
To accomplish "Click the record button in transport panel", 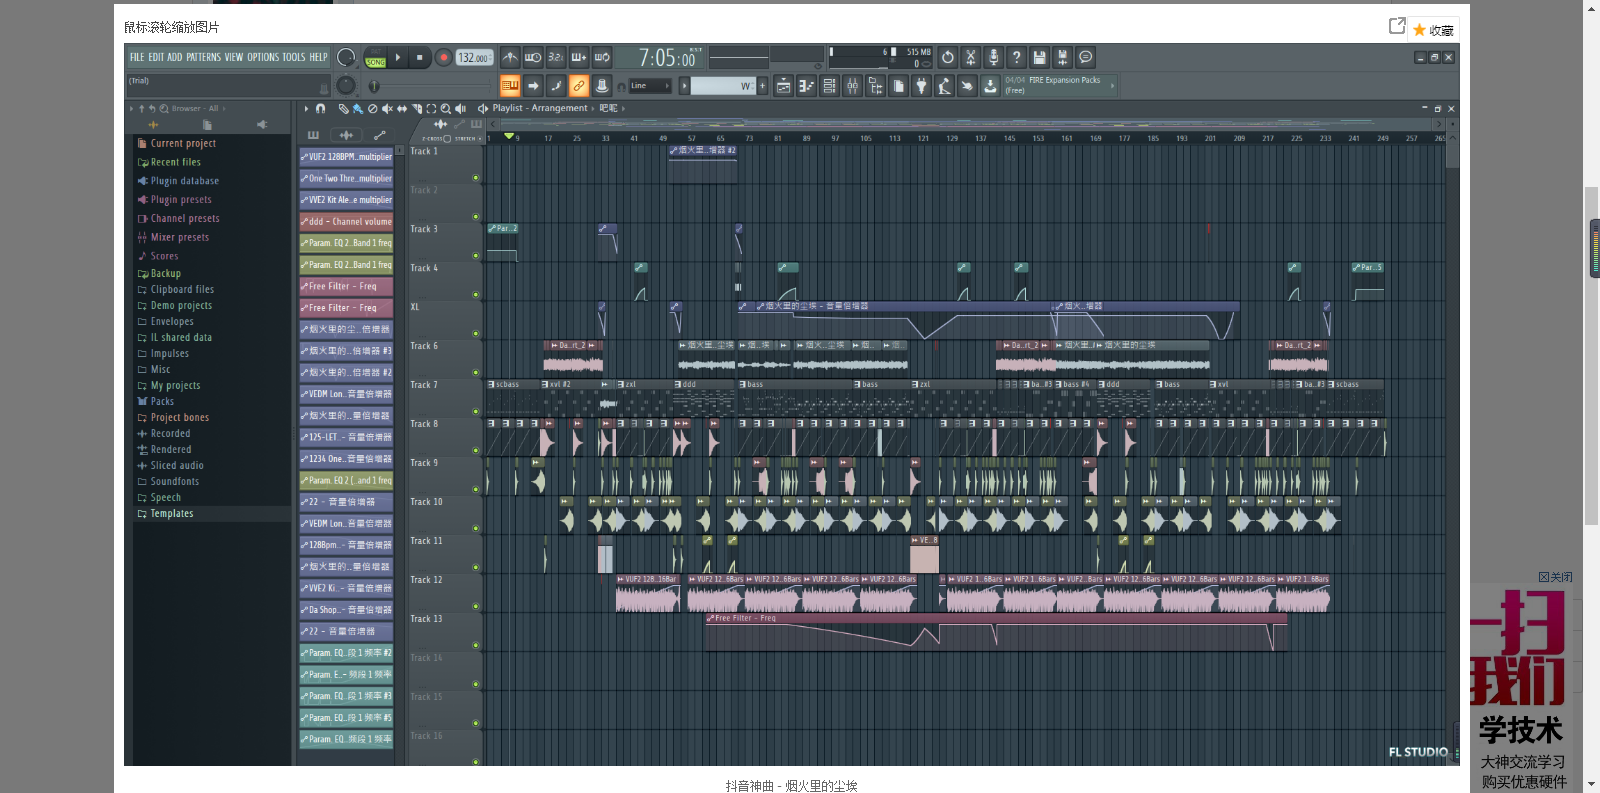I will pos(443,58).
